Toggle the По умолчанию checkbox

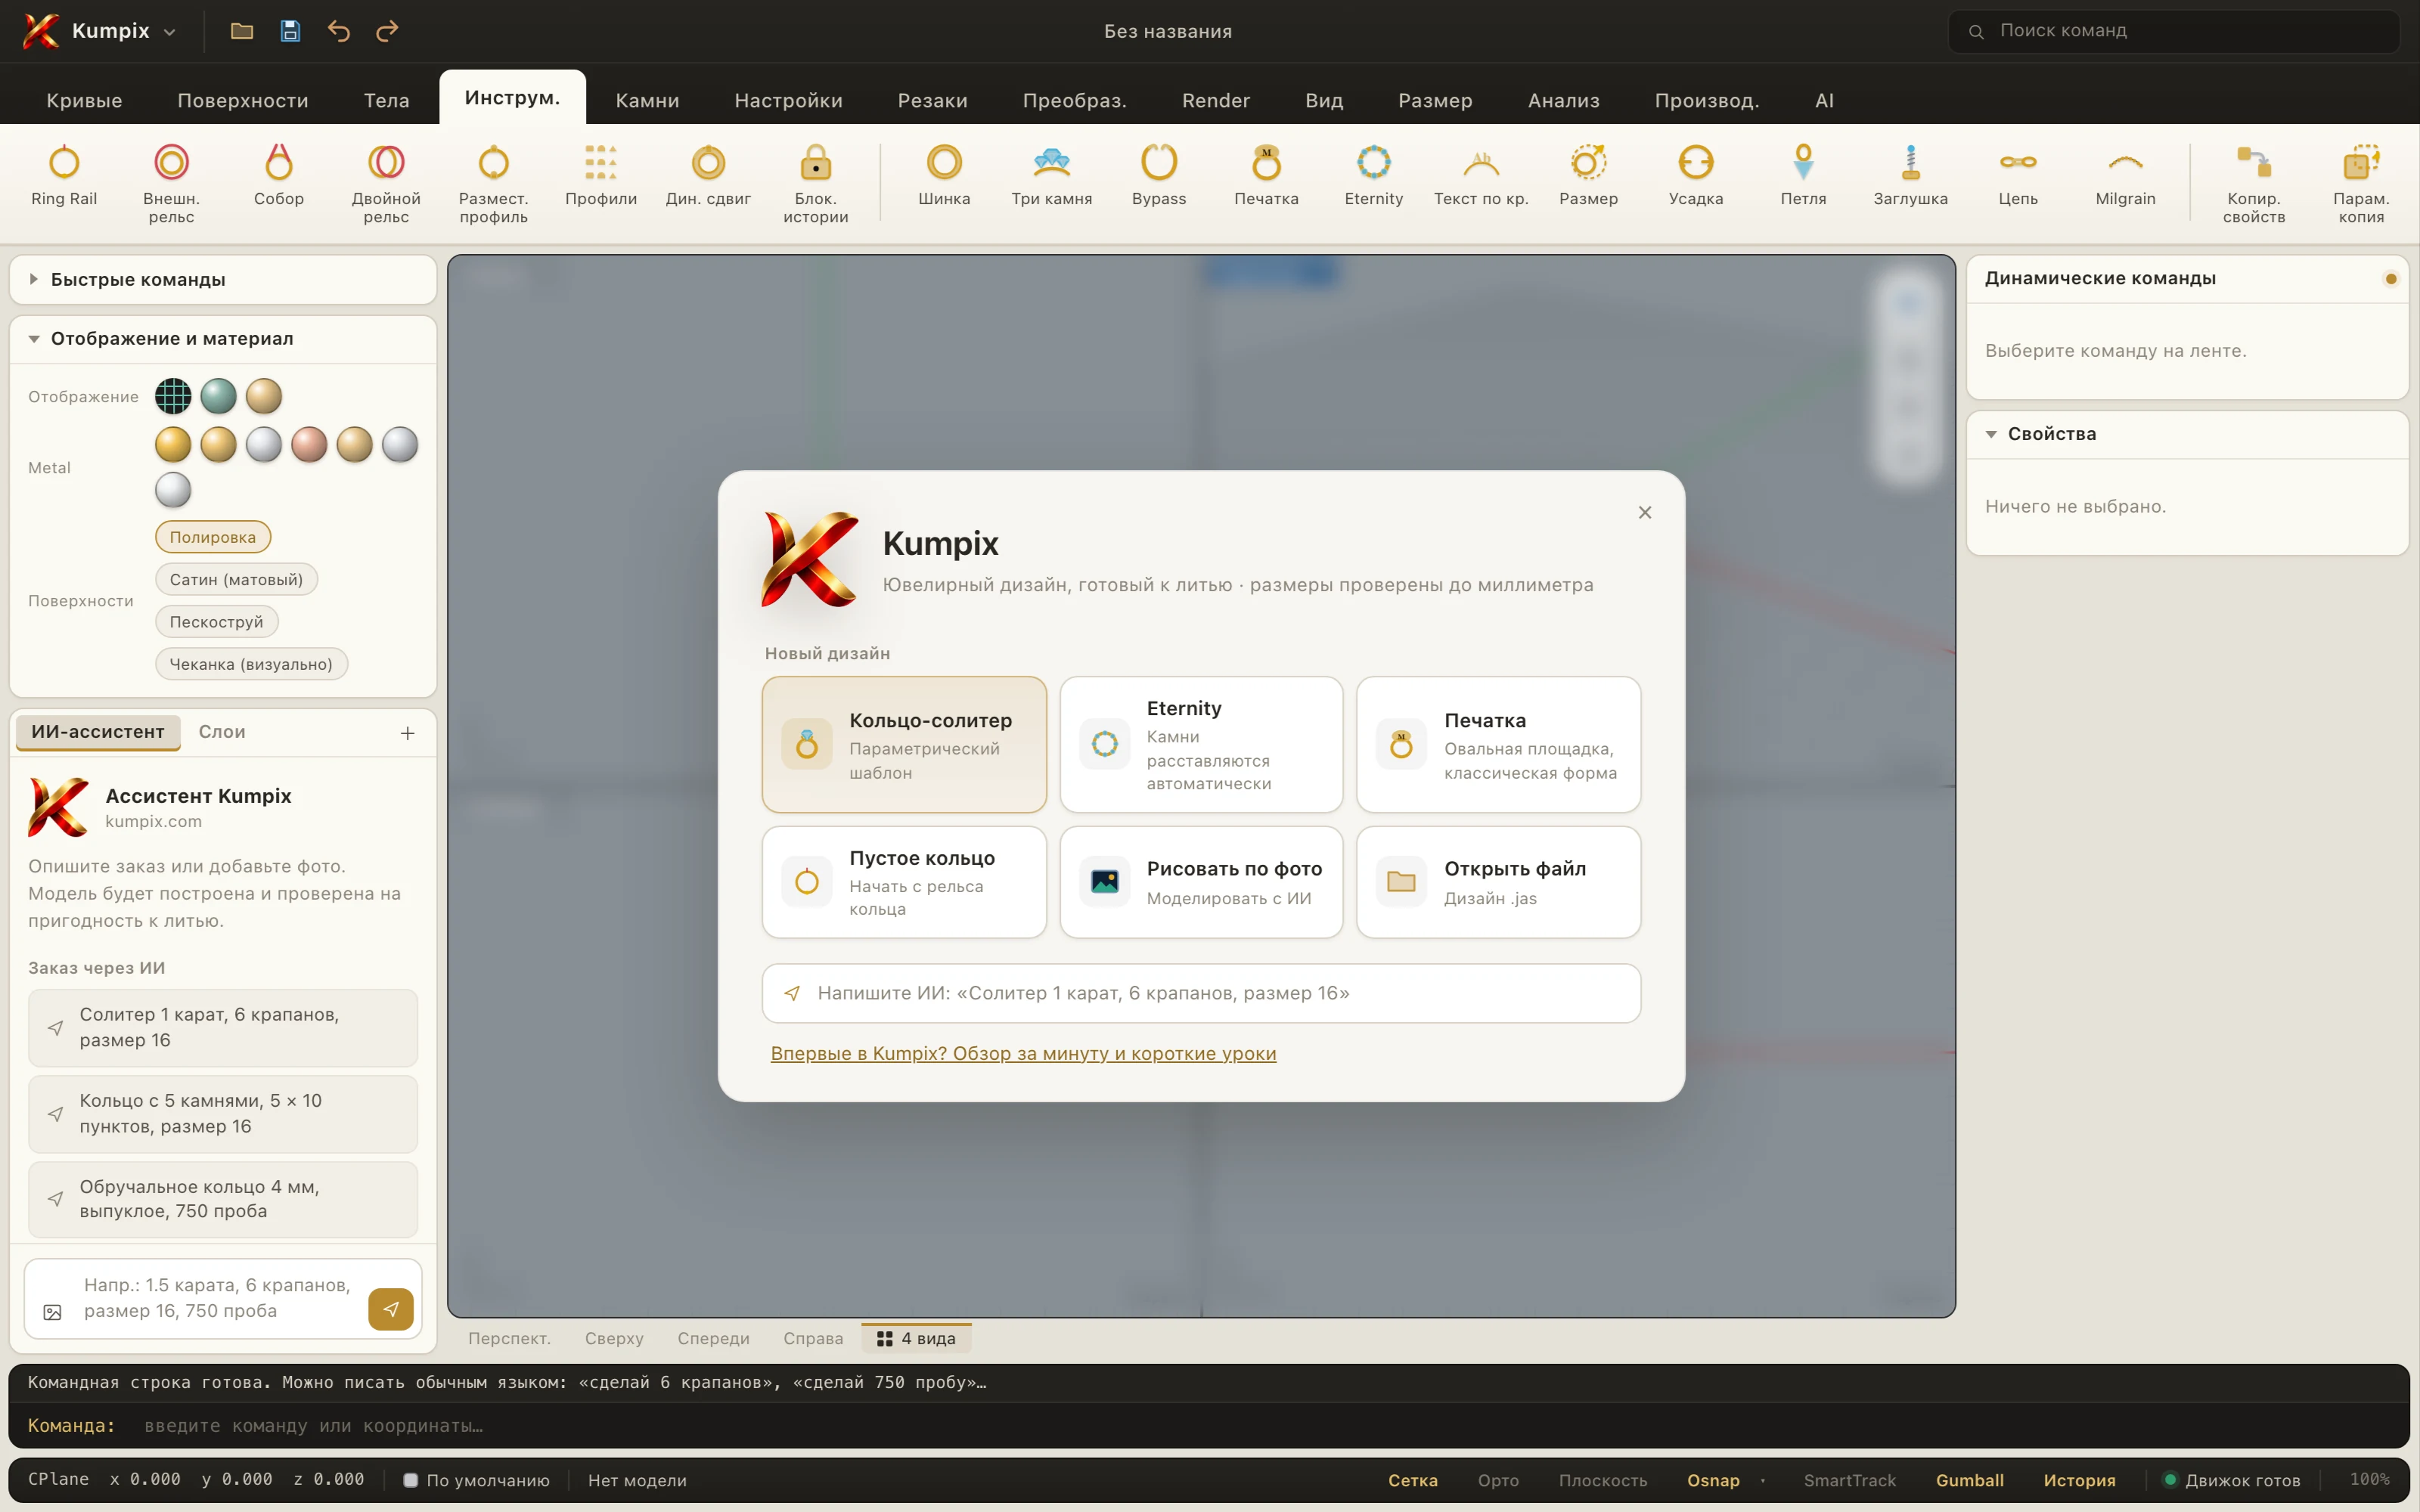click(x=410, y=1480)
